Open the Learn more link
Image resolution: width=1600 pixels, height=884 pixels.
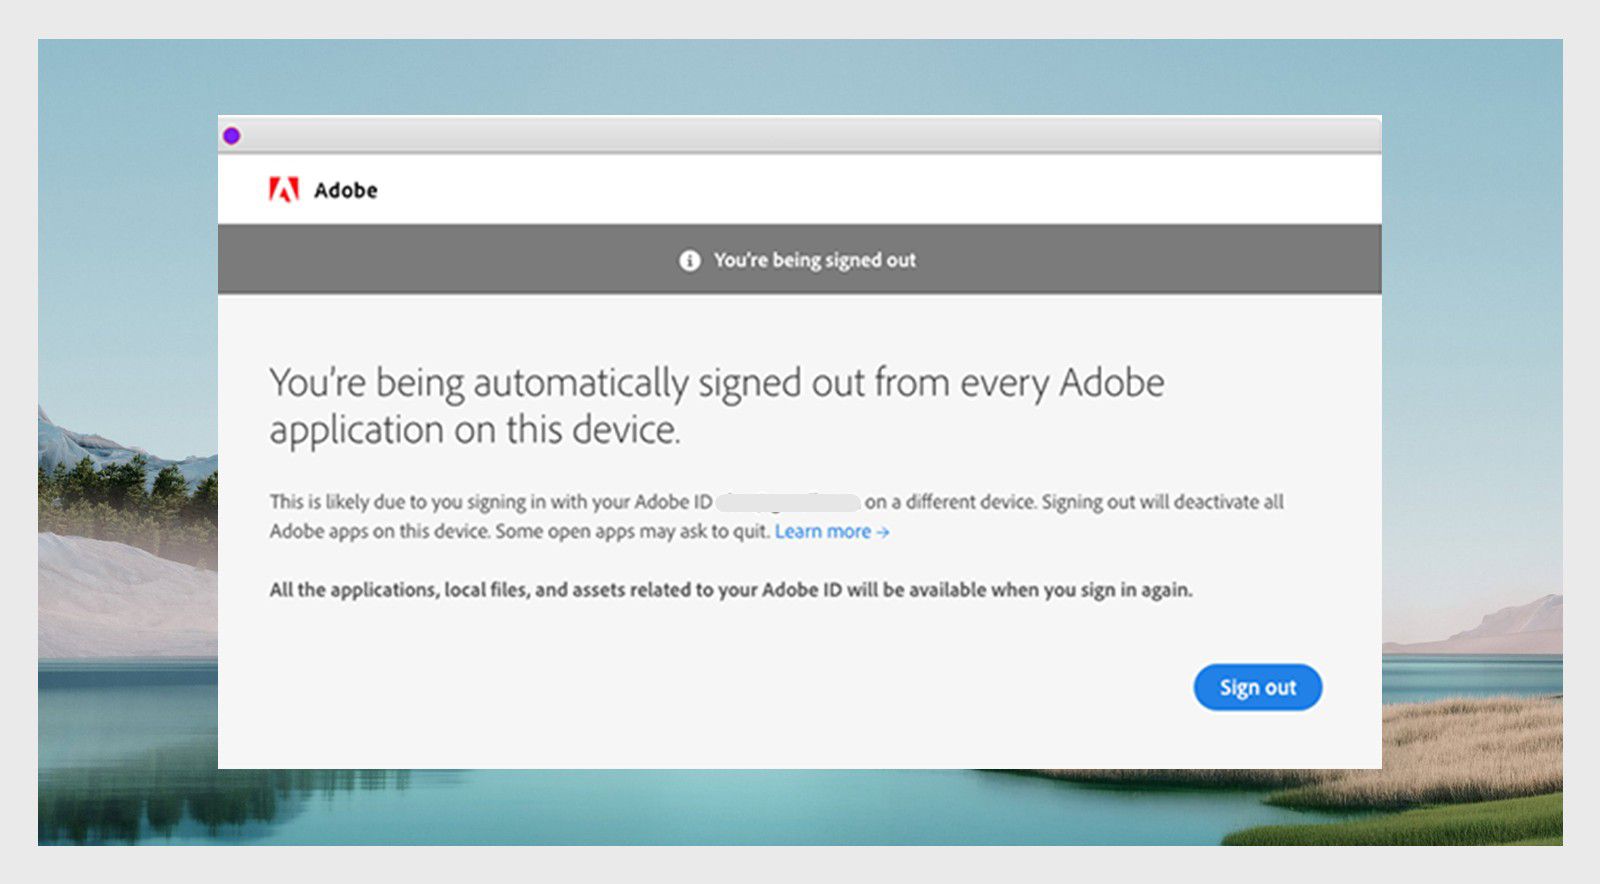pyautogui.click(x=822, y=532)
